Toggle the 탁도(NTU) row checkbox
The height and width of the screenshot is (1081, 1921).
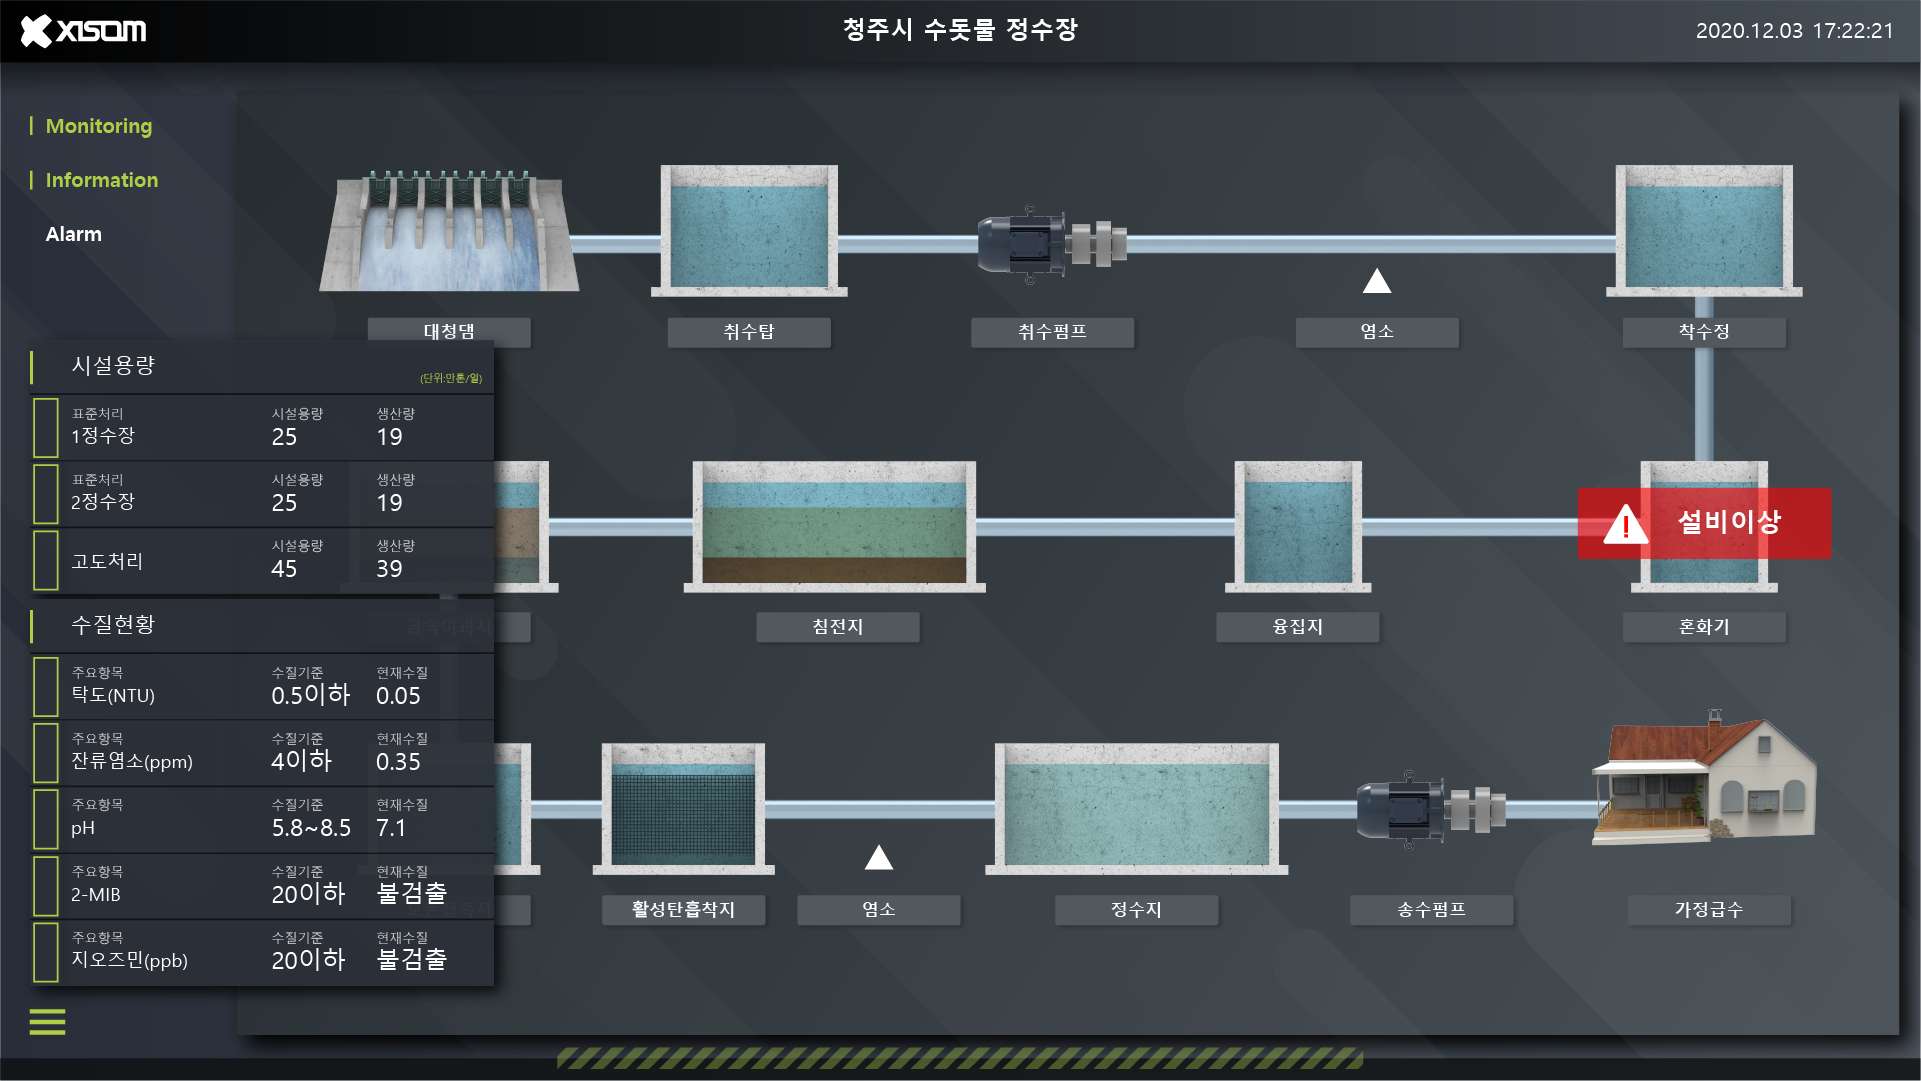coord(46,687)
